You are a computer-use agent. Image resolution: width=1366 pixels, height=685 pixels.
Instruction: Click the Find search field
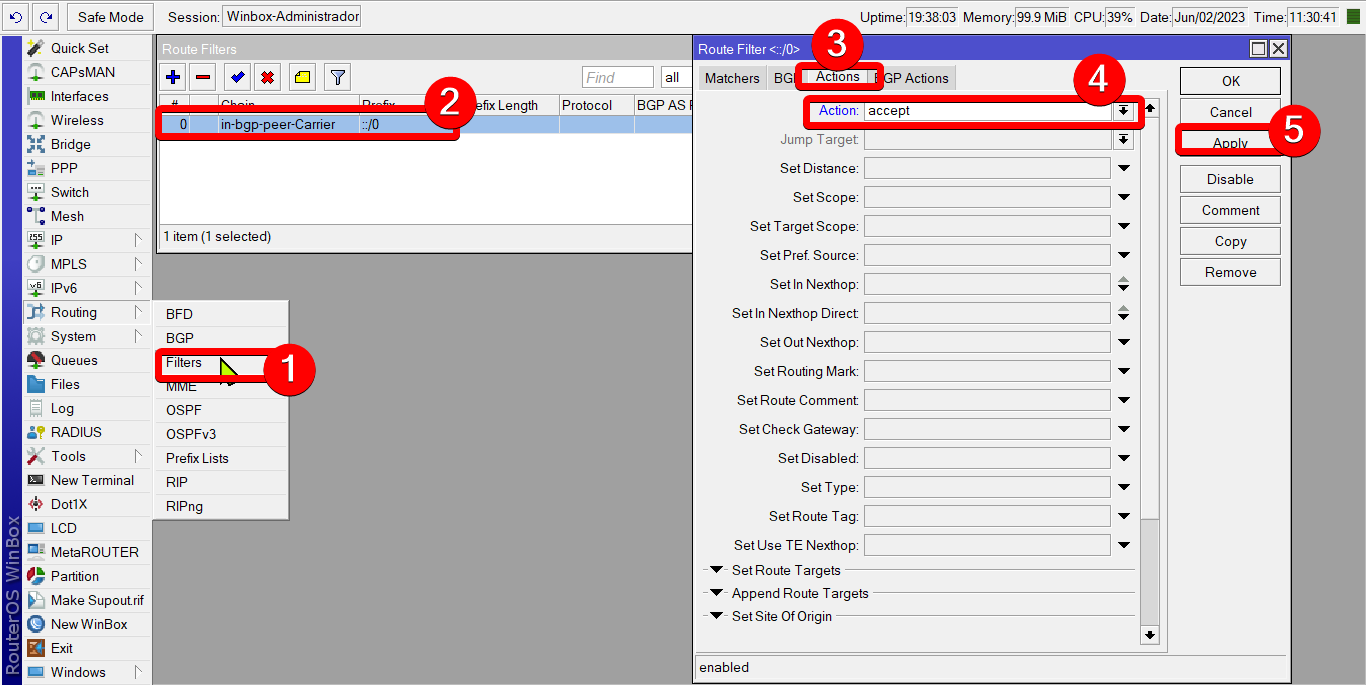pyautogui.click(x=617, y=78)
